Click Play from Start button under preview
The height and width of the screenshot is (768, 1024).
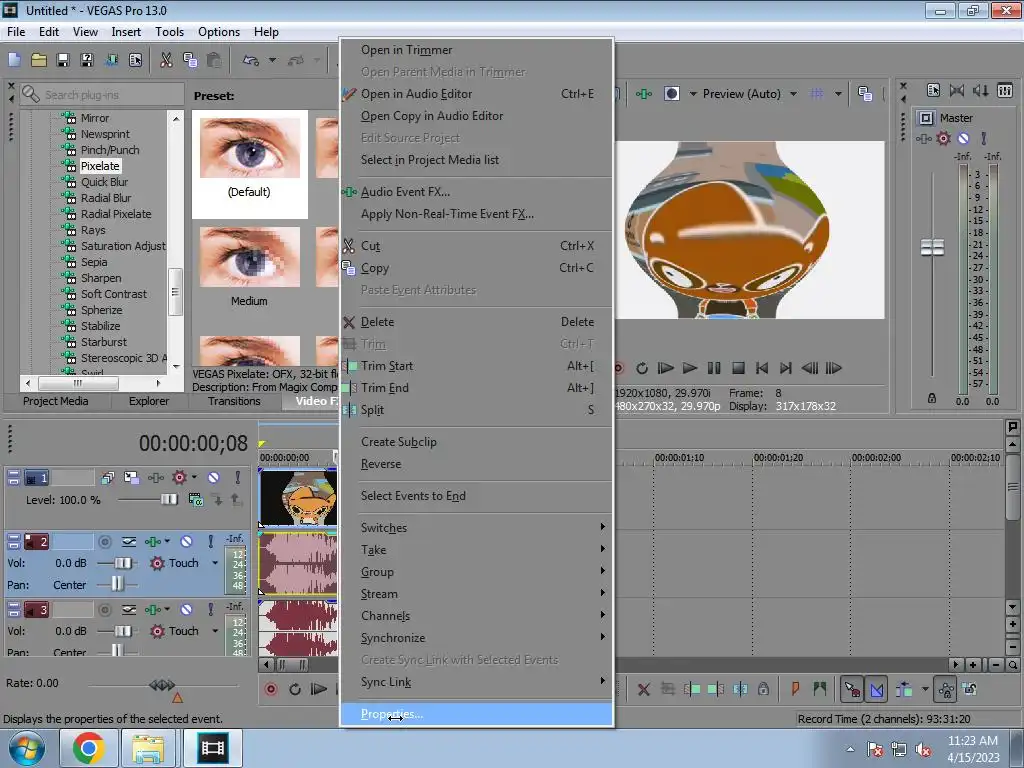click(x=665, y=368)
